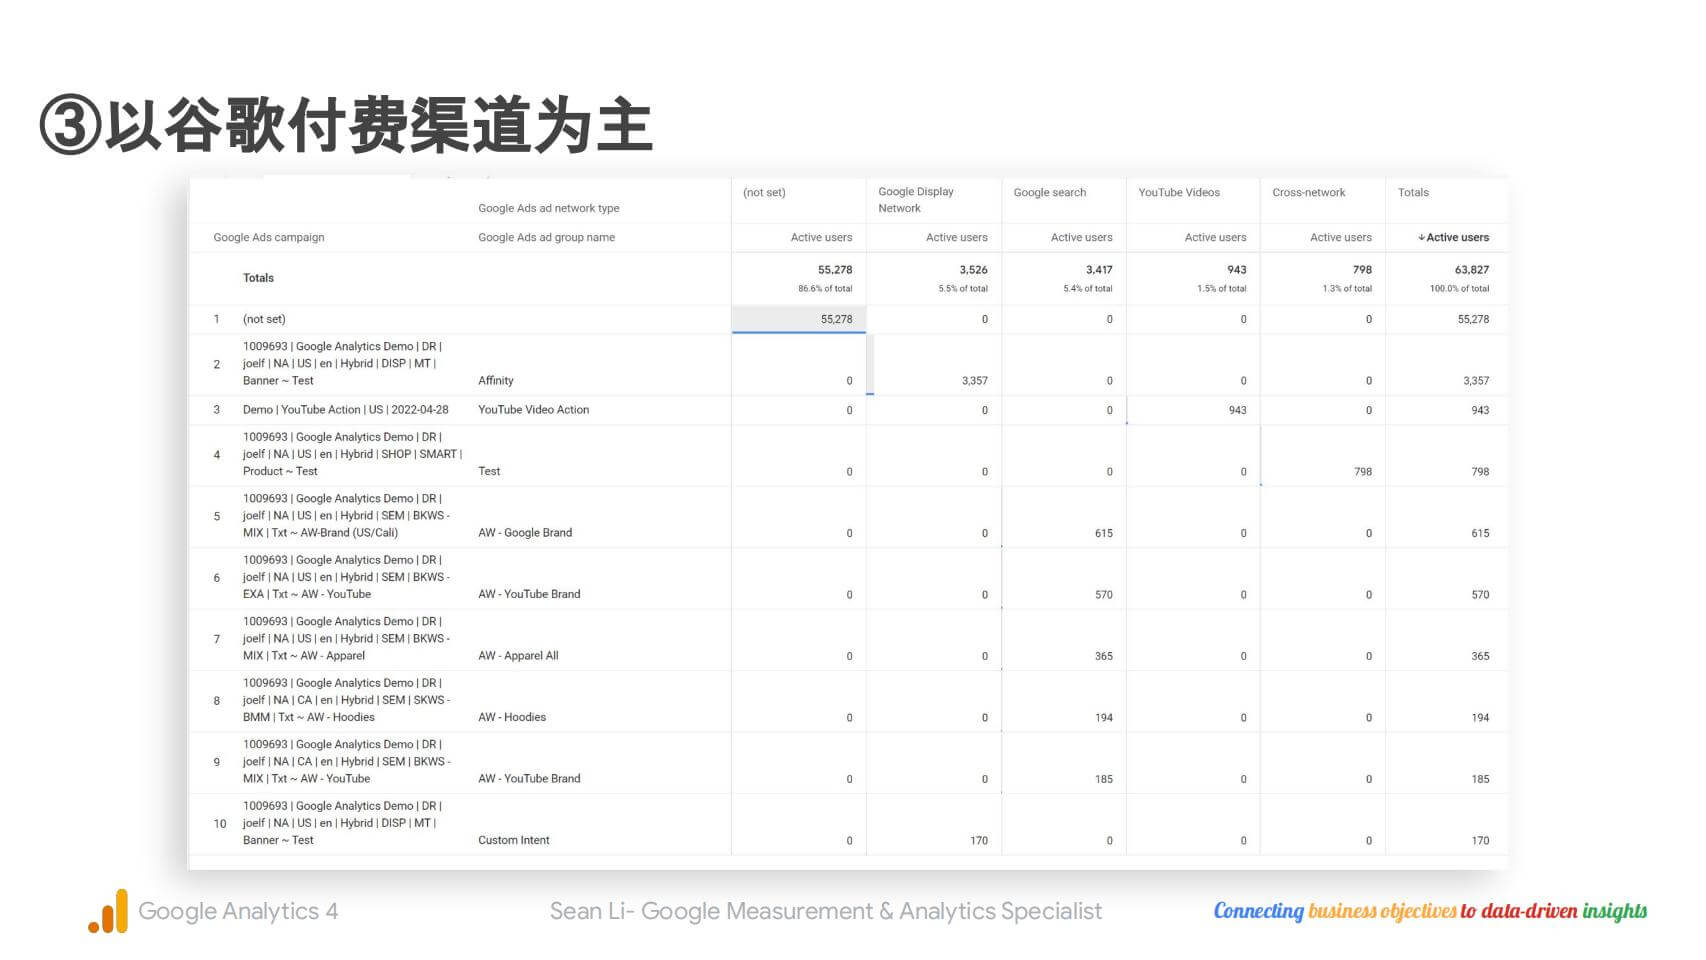Click the Totals row label
The image size is (1706, 960).
tap(258, 278)
